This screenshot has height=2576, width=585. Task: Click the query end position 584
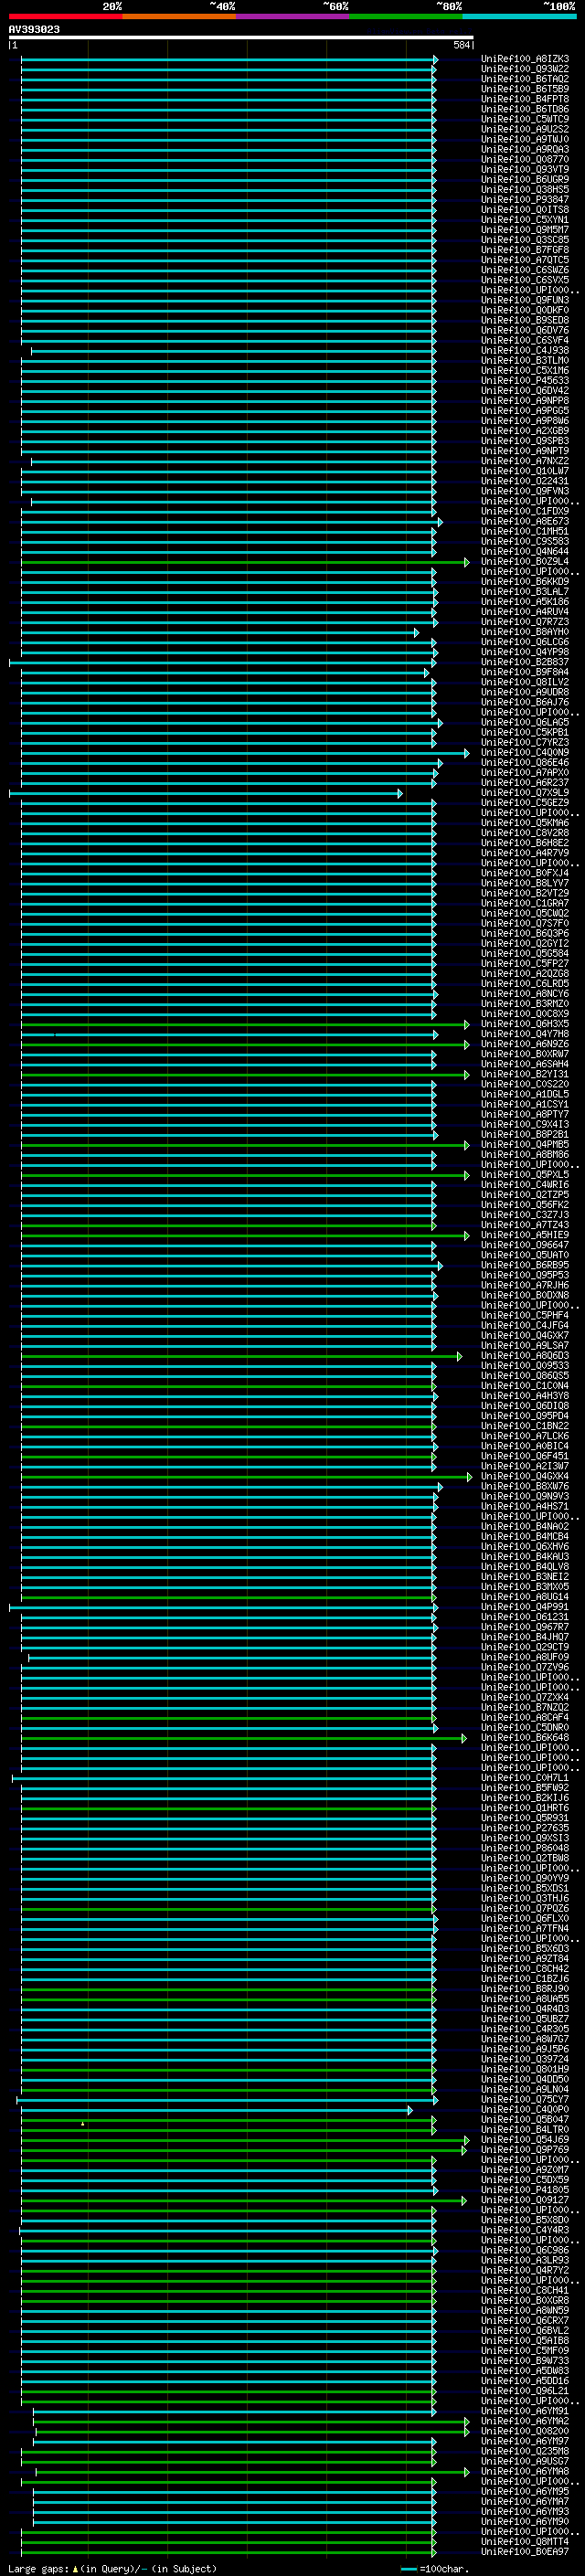pos(462,45)
